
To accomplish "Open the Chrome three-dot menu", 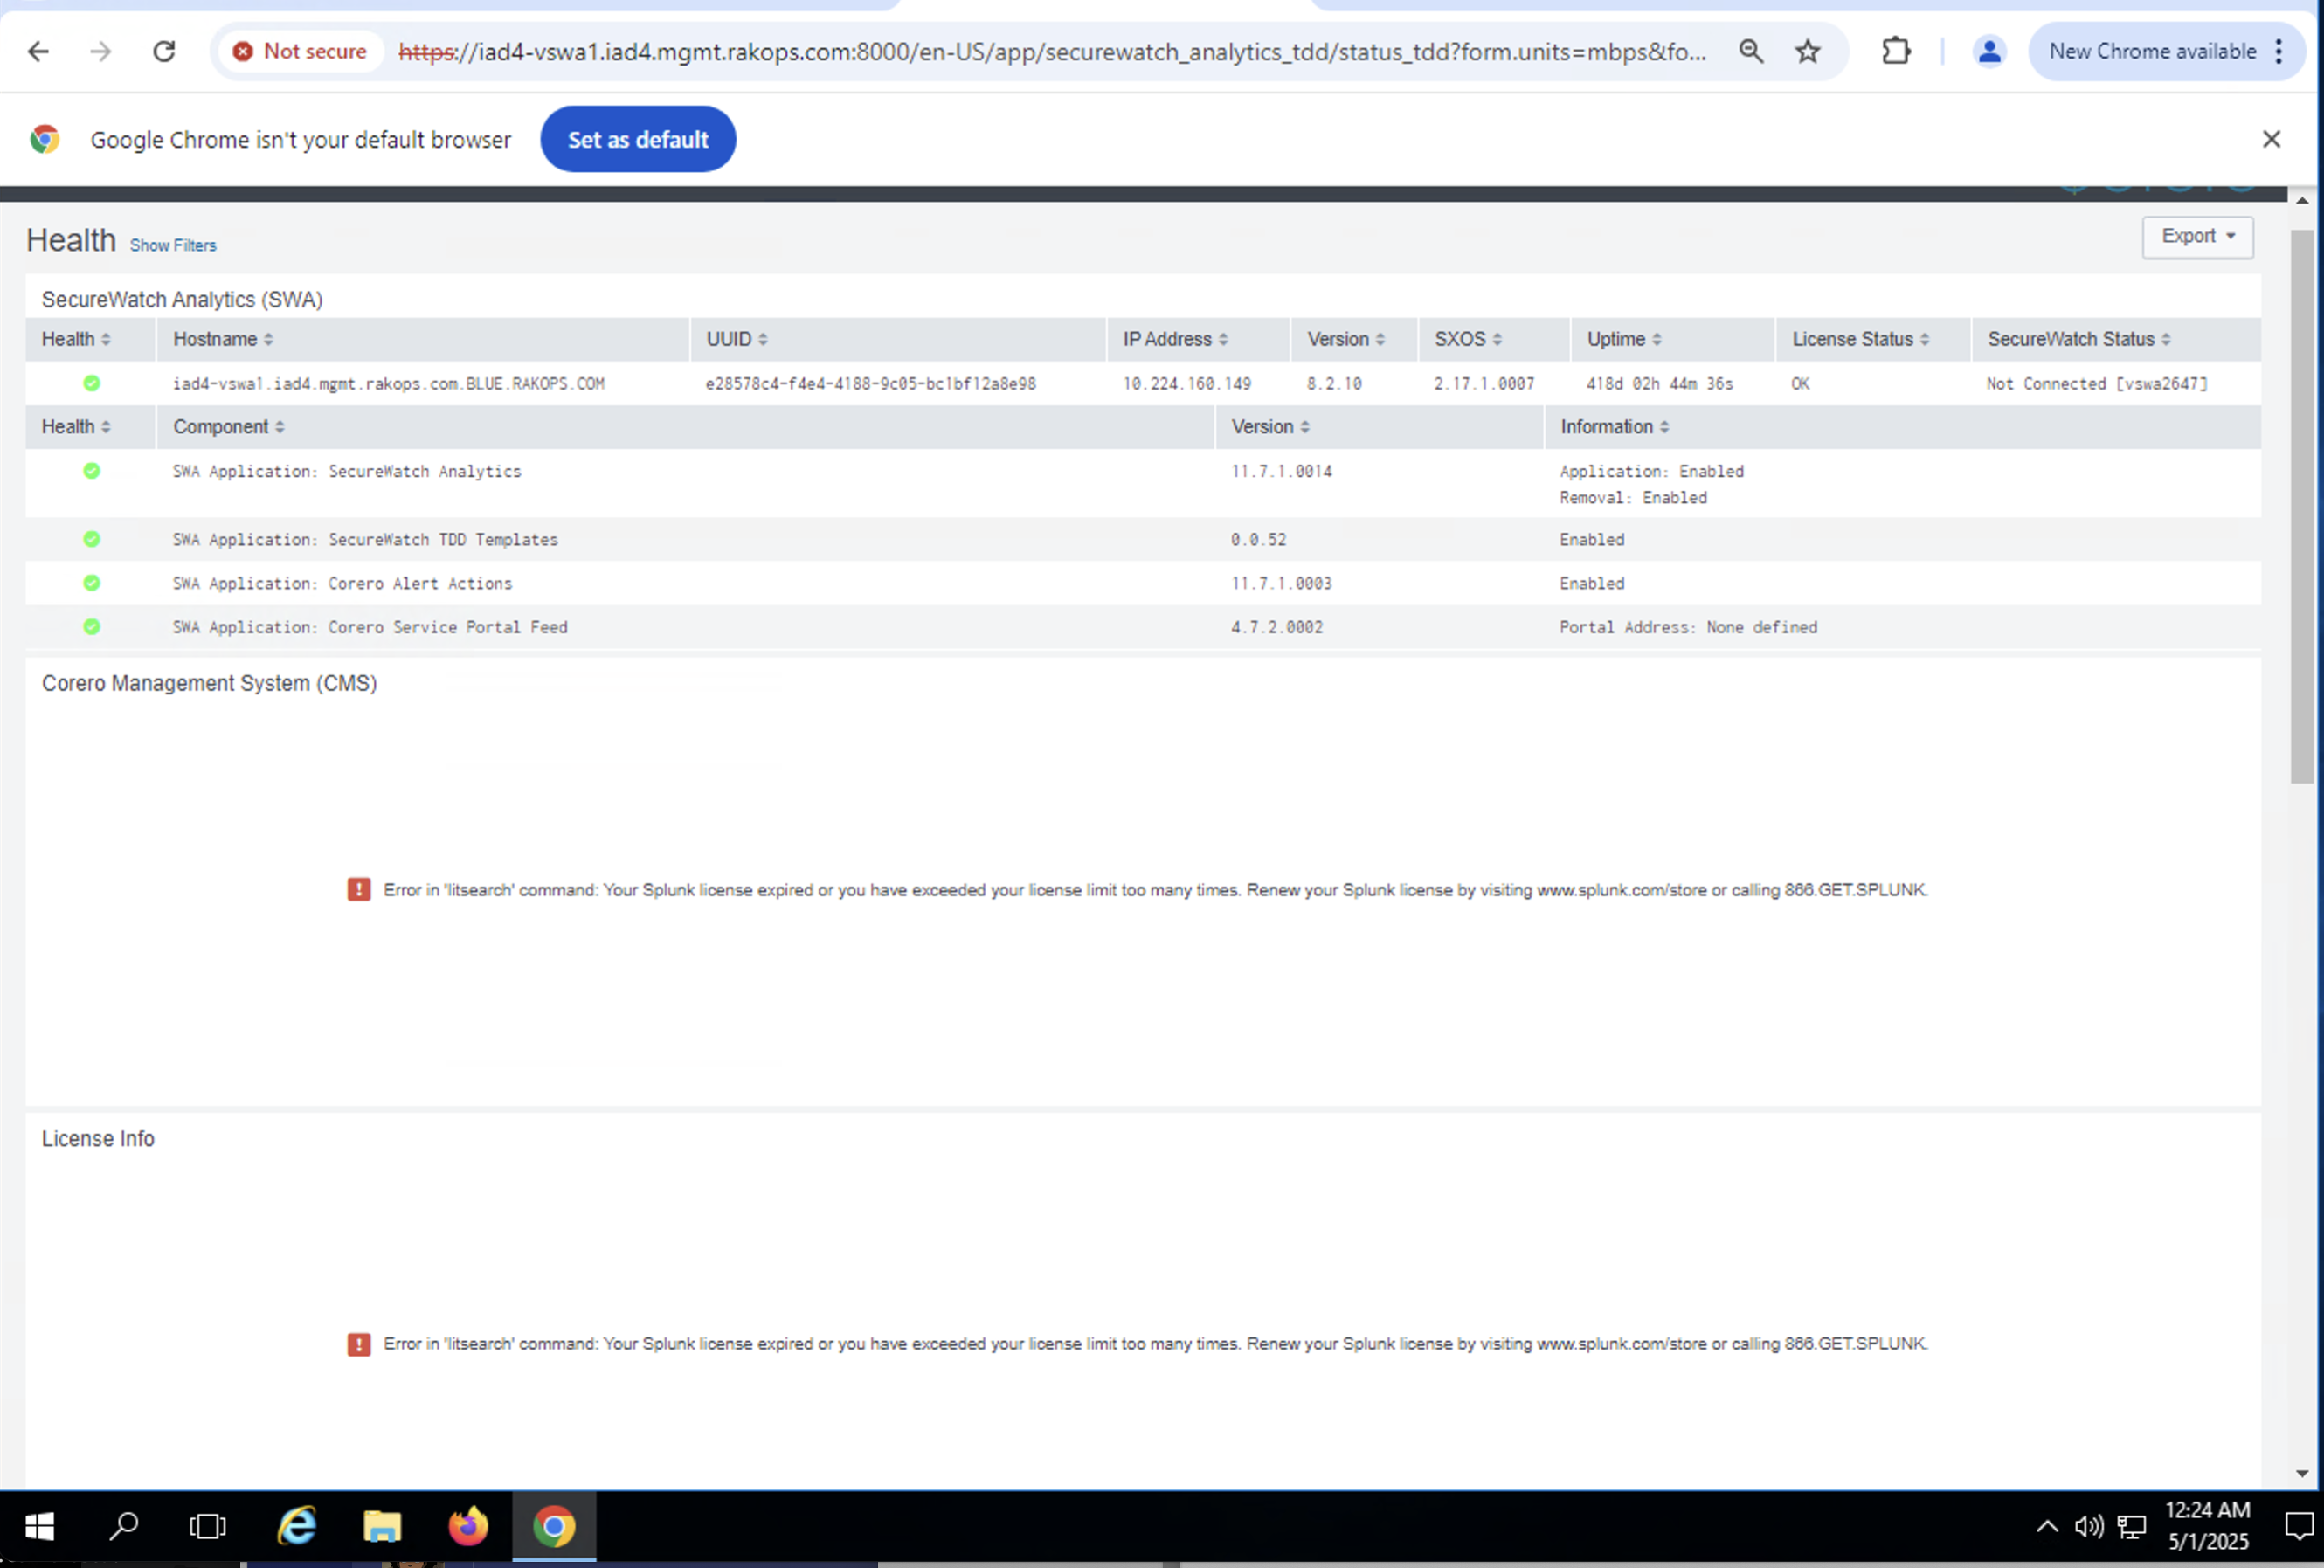I will (2279, 51).
